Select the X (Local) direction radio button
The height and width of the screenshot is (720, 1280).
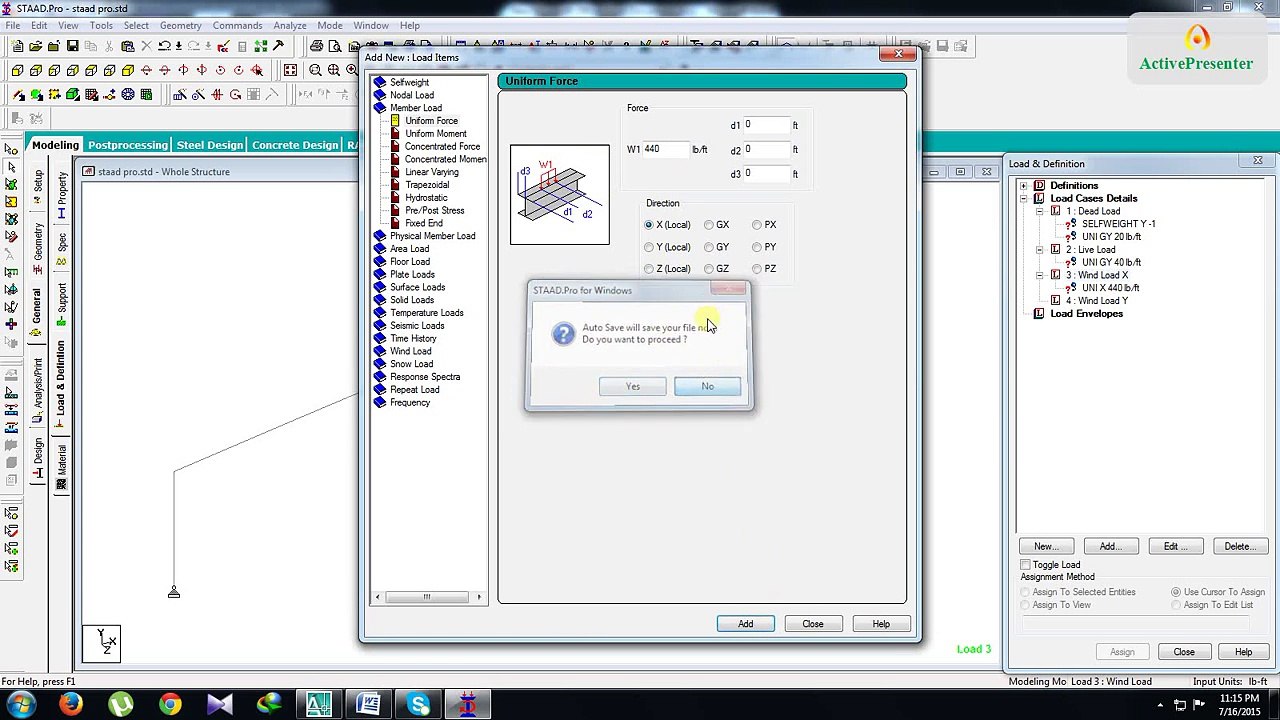coord(649,225)
